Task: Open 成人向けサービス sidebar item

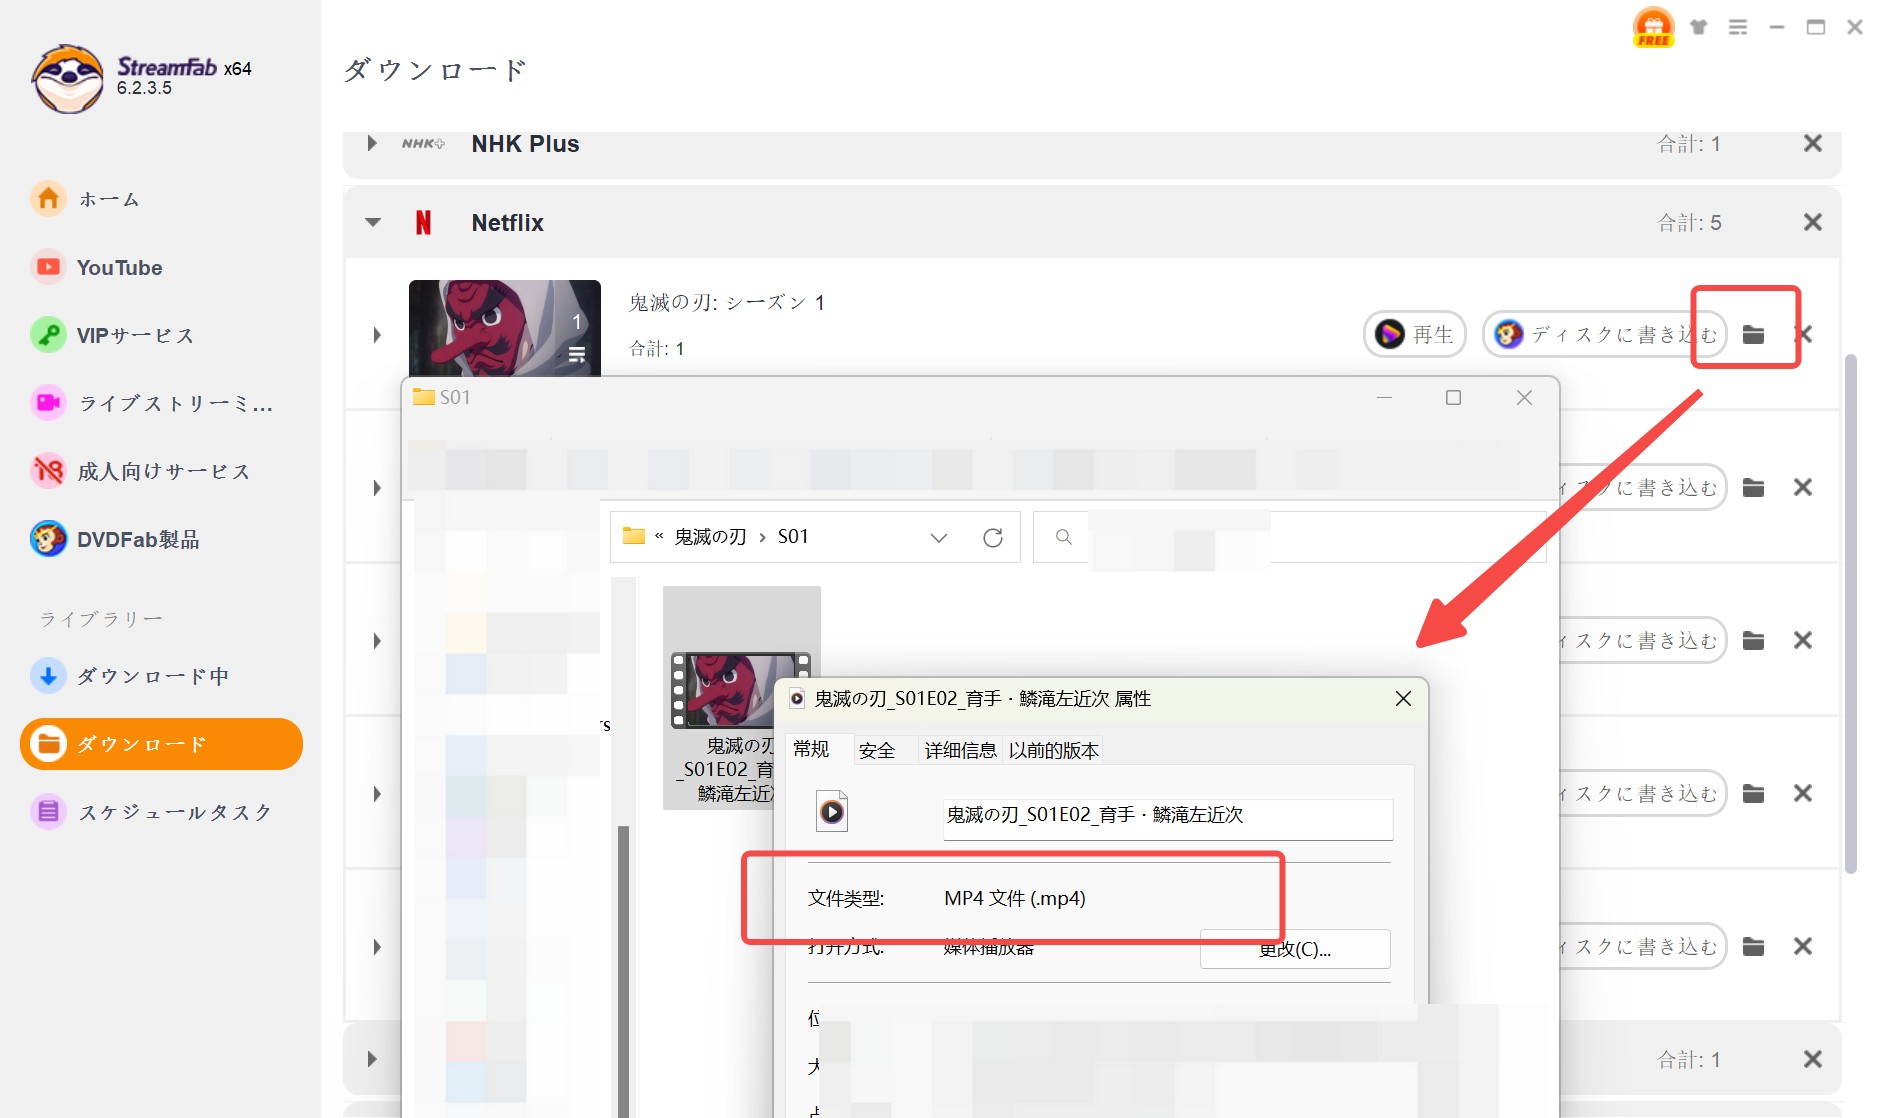Action: pos(140,471)
